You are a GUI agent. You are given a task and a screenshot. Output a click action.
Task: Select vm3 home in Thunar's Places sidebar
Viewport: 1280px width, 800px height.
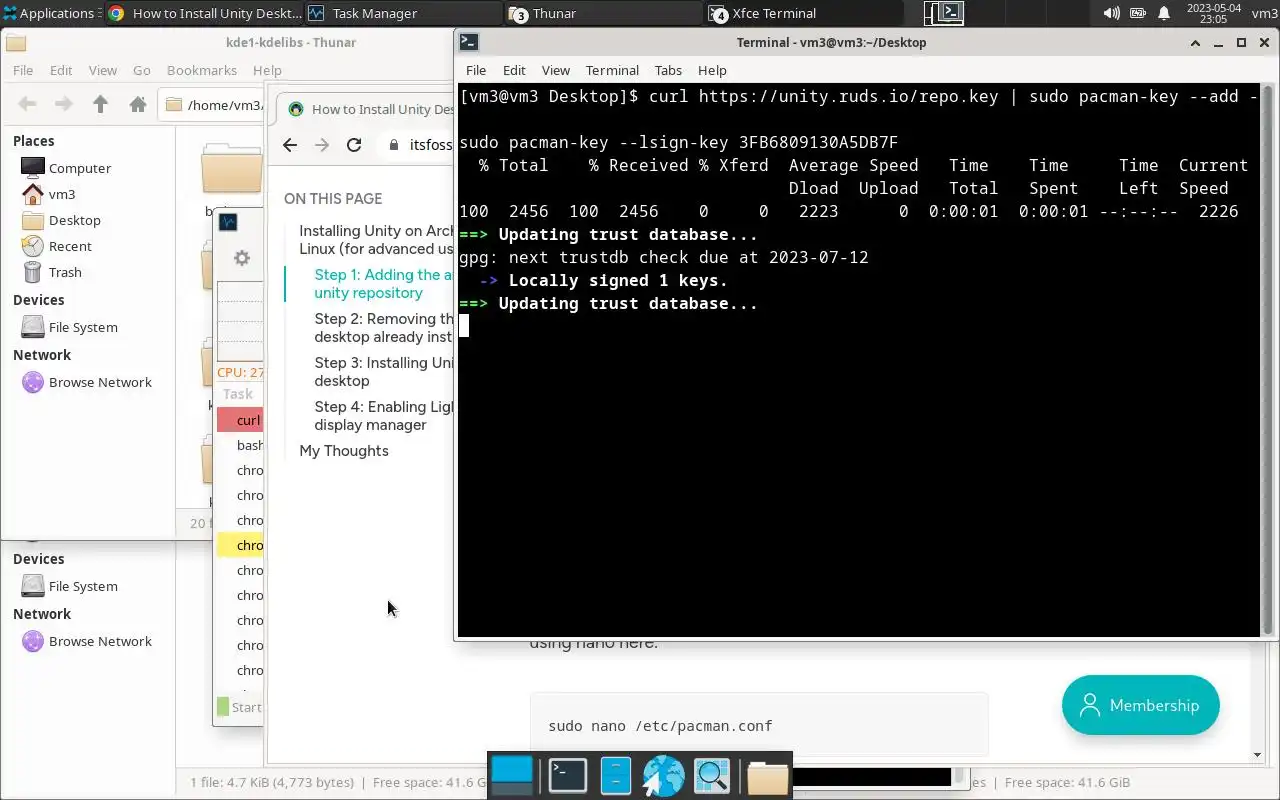(88, 194)
